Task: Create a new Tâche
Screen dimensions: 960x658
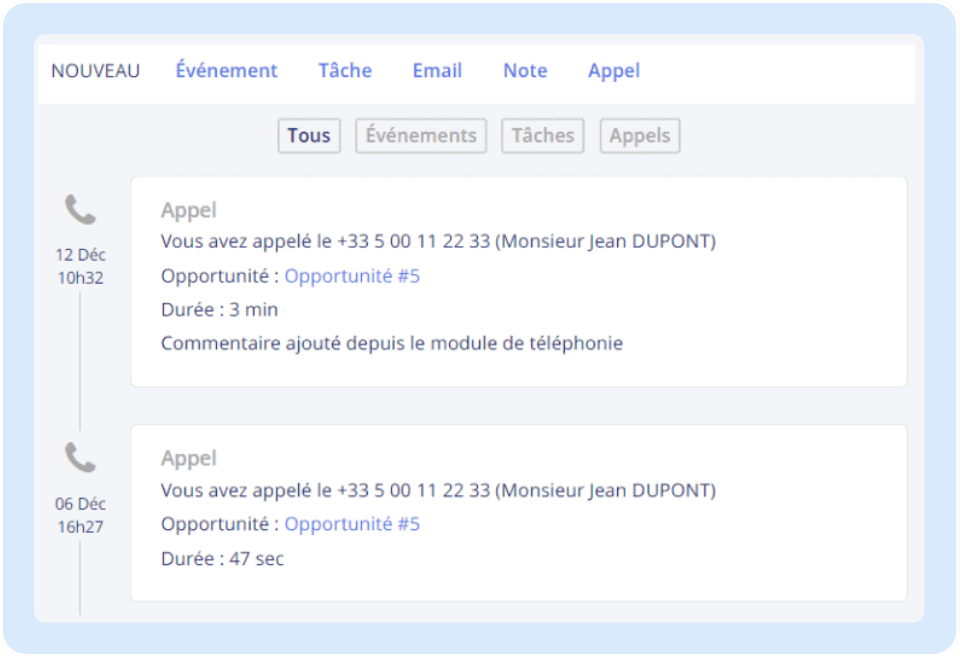Action: click(x=345, y=71)
